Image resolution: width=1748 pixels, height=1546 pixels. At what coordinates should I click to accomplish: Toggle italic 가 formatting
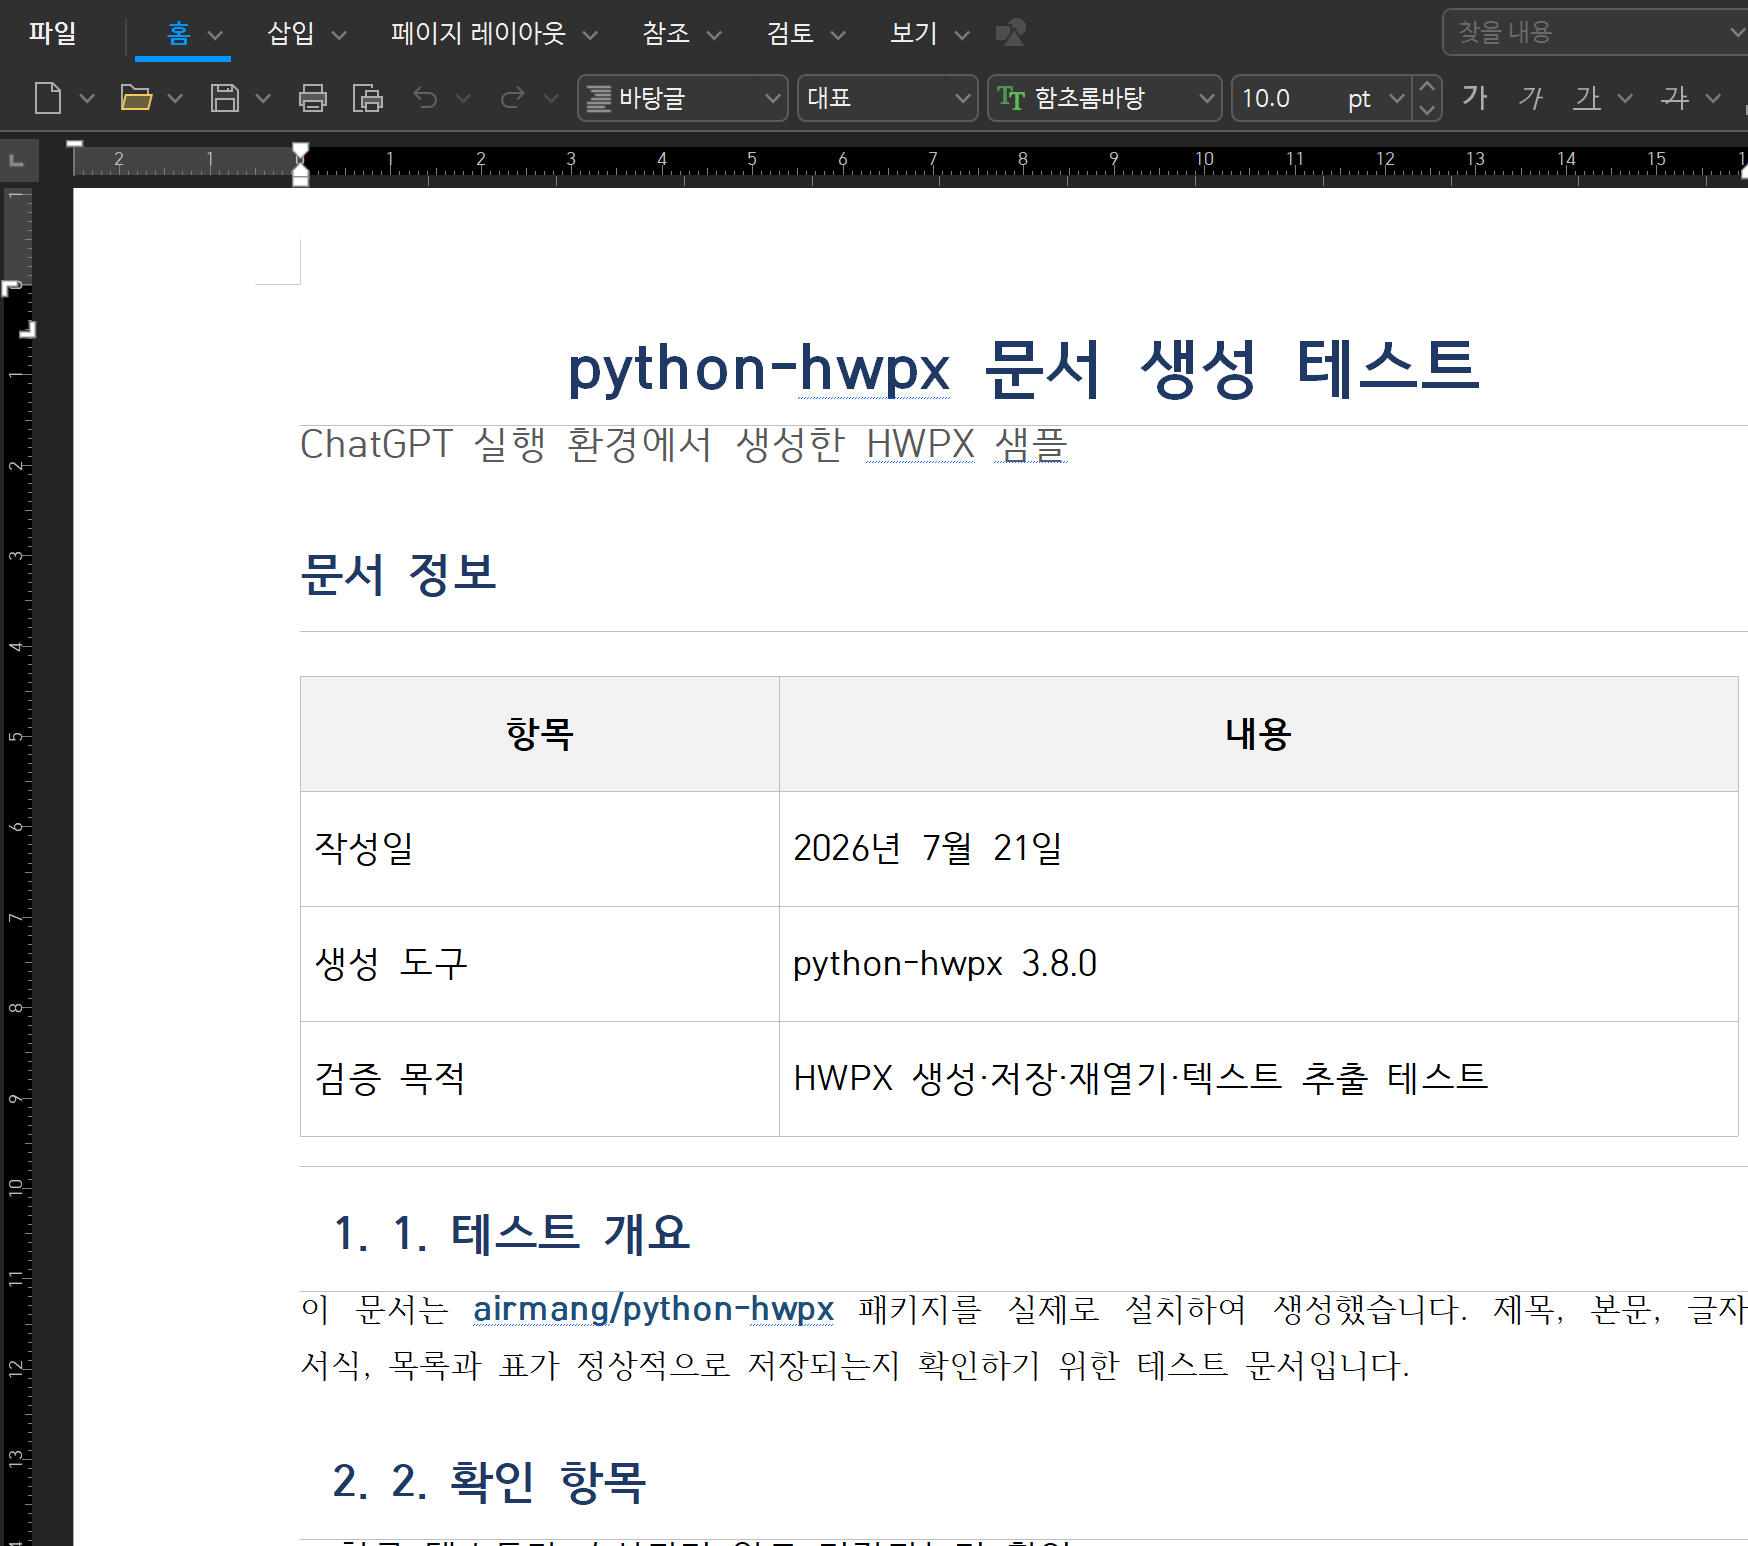point(1531,98)
